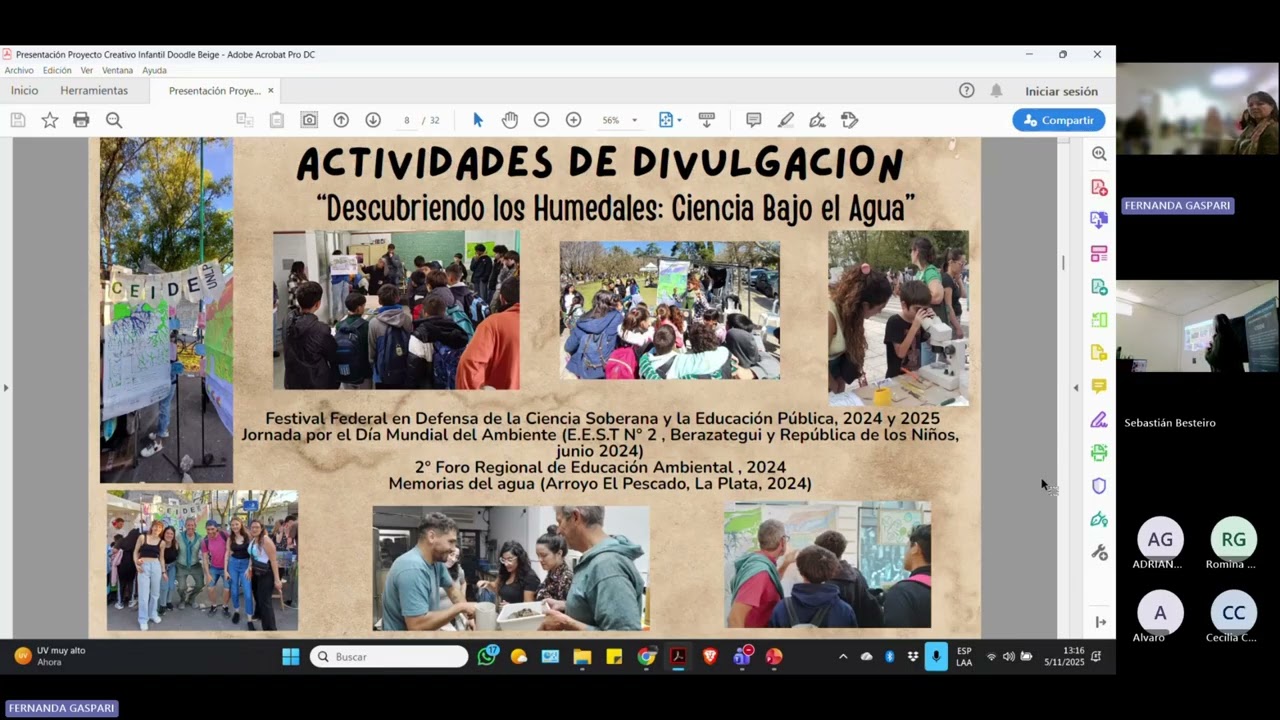Collapse the right tools pane arrow

[x=1076, y=387]
